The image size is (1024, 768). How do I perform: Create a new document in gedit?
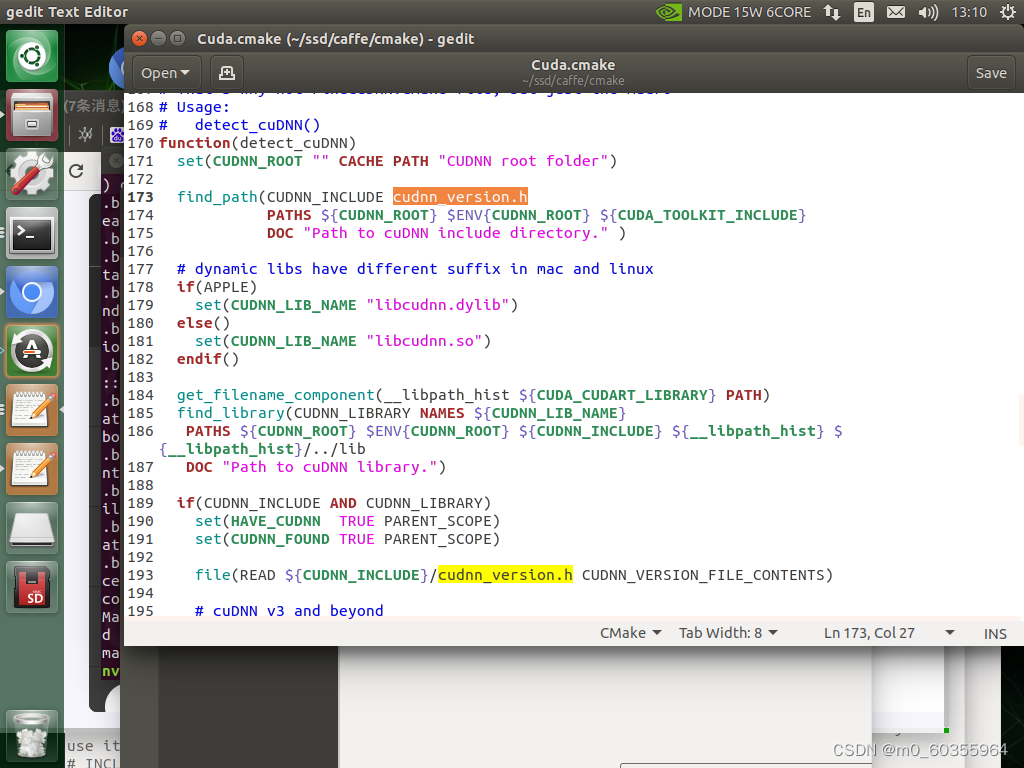227,73
